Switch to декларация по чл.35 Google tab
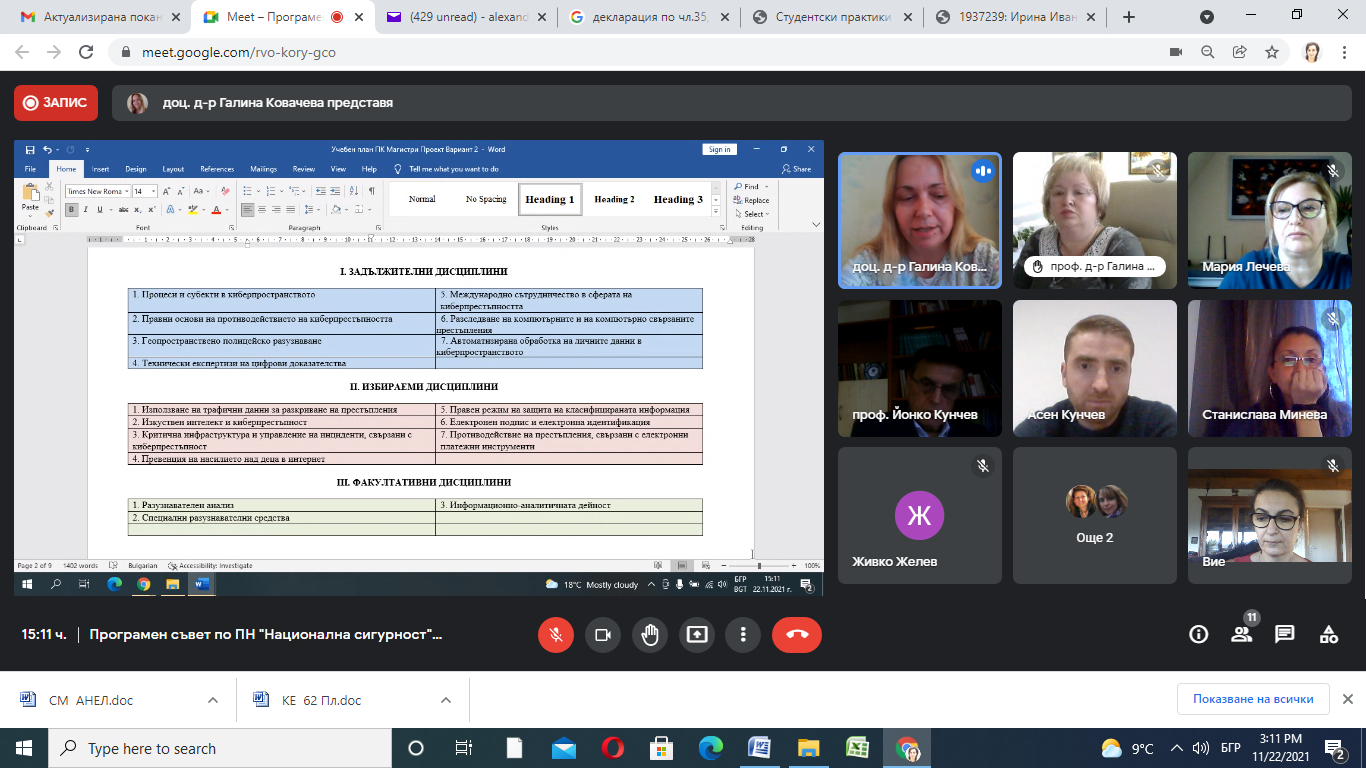The height and width of the screenshot is (768, 1366). pos(651,17)
